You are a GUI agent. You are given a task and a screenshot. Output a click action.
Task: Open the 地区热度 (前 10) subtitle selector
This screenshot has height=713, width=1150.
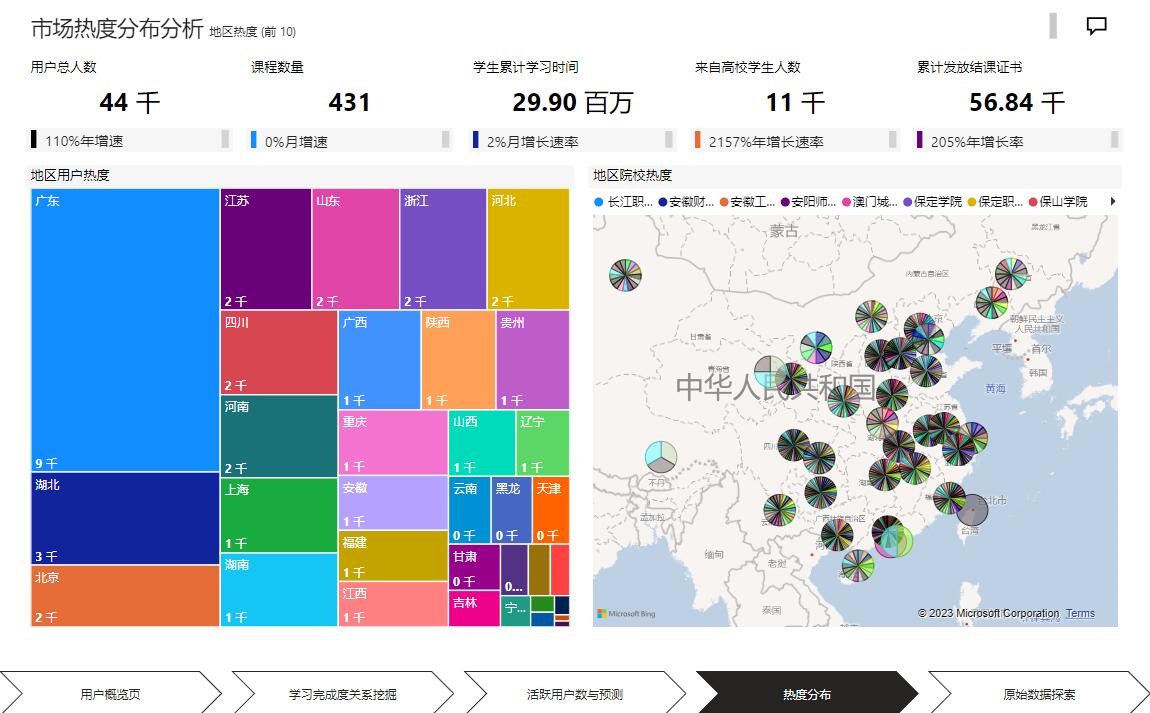pyautogui.click(x=252, y=32)
